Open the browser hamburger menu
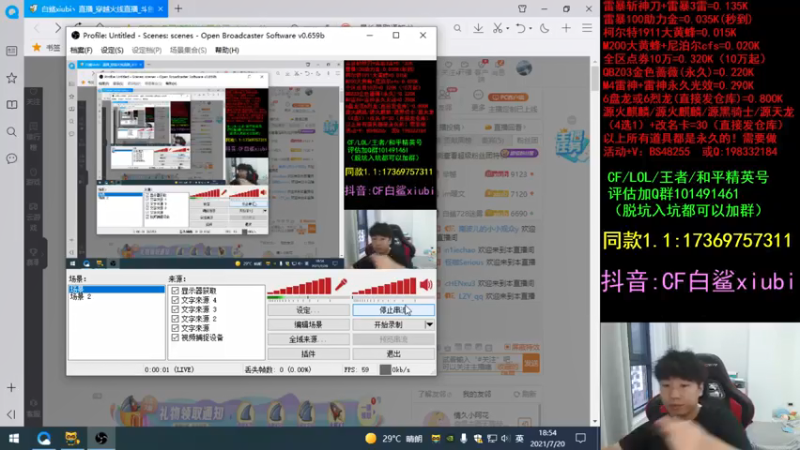The image size is (800, 450). [587, 29]
